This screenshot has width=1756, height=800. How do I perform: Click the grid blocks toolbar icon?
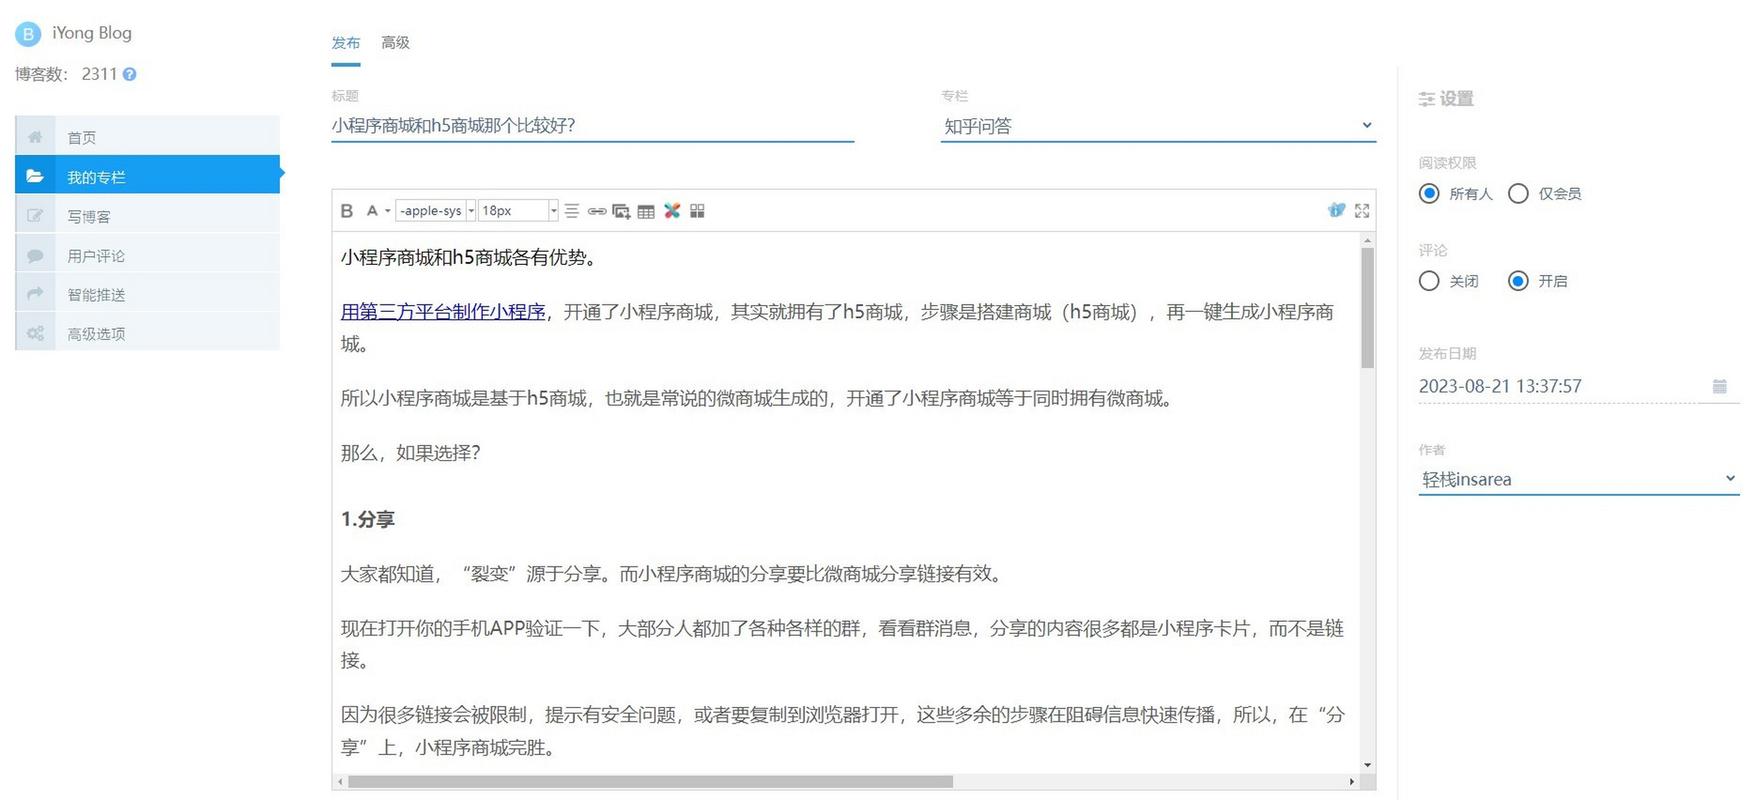coord(697,211)
